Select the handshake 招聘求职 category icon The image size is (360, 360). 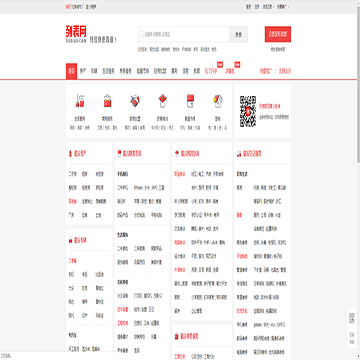(x=135, y=101)
